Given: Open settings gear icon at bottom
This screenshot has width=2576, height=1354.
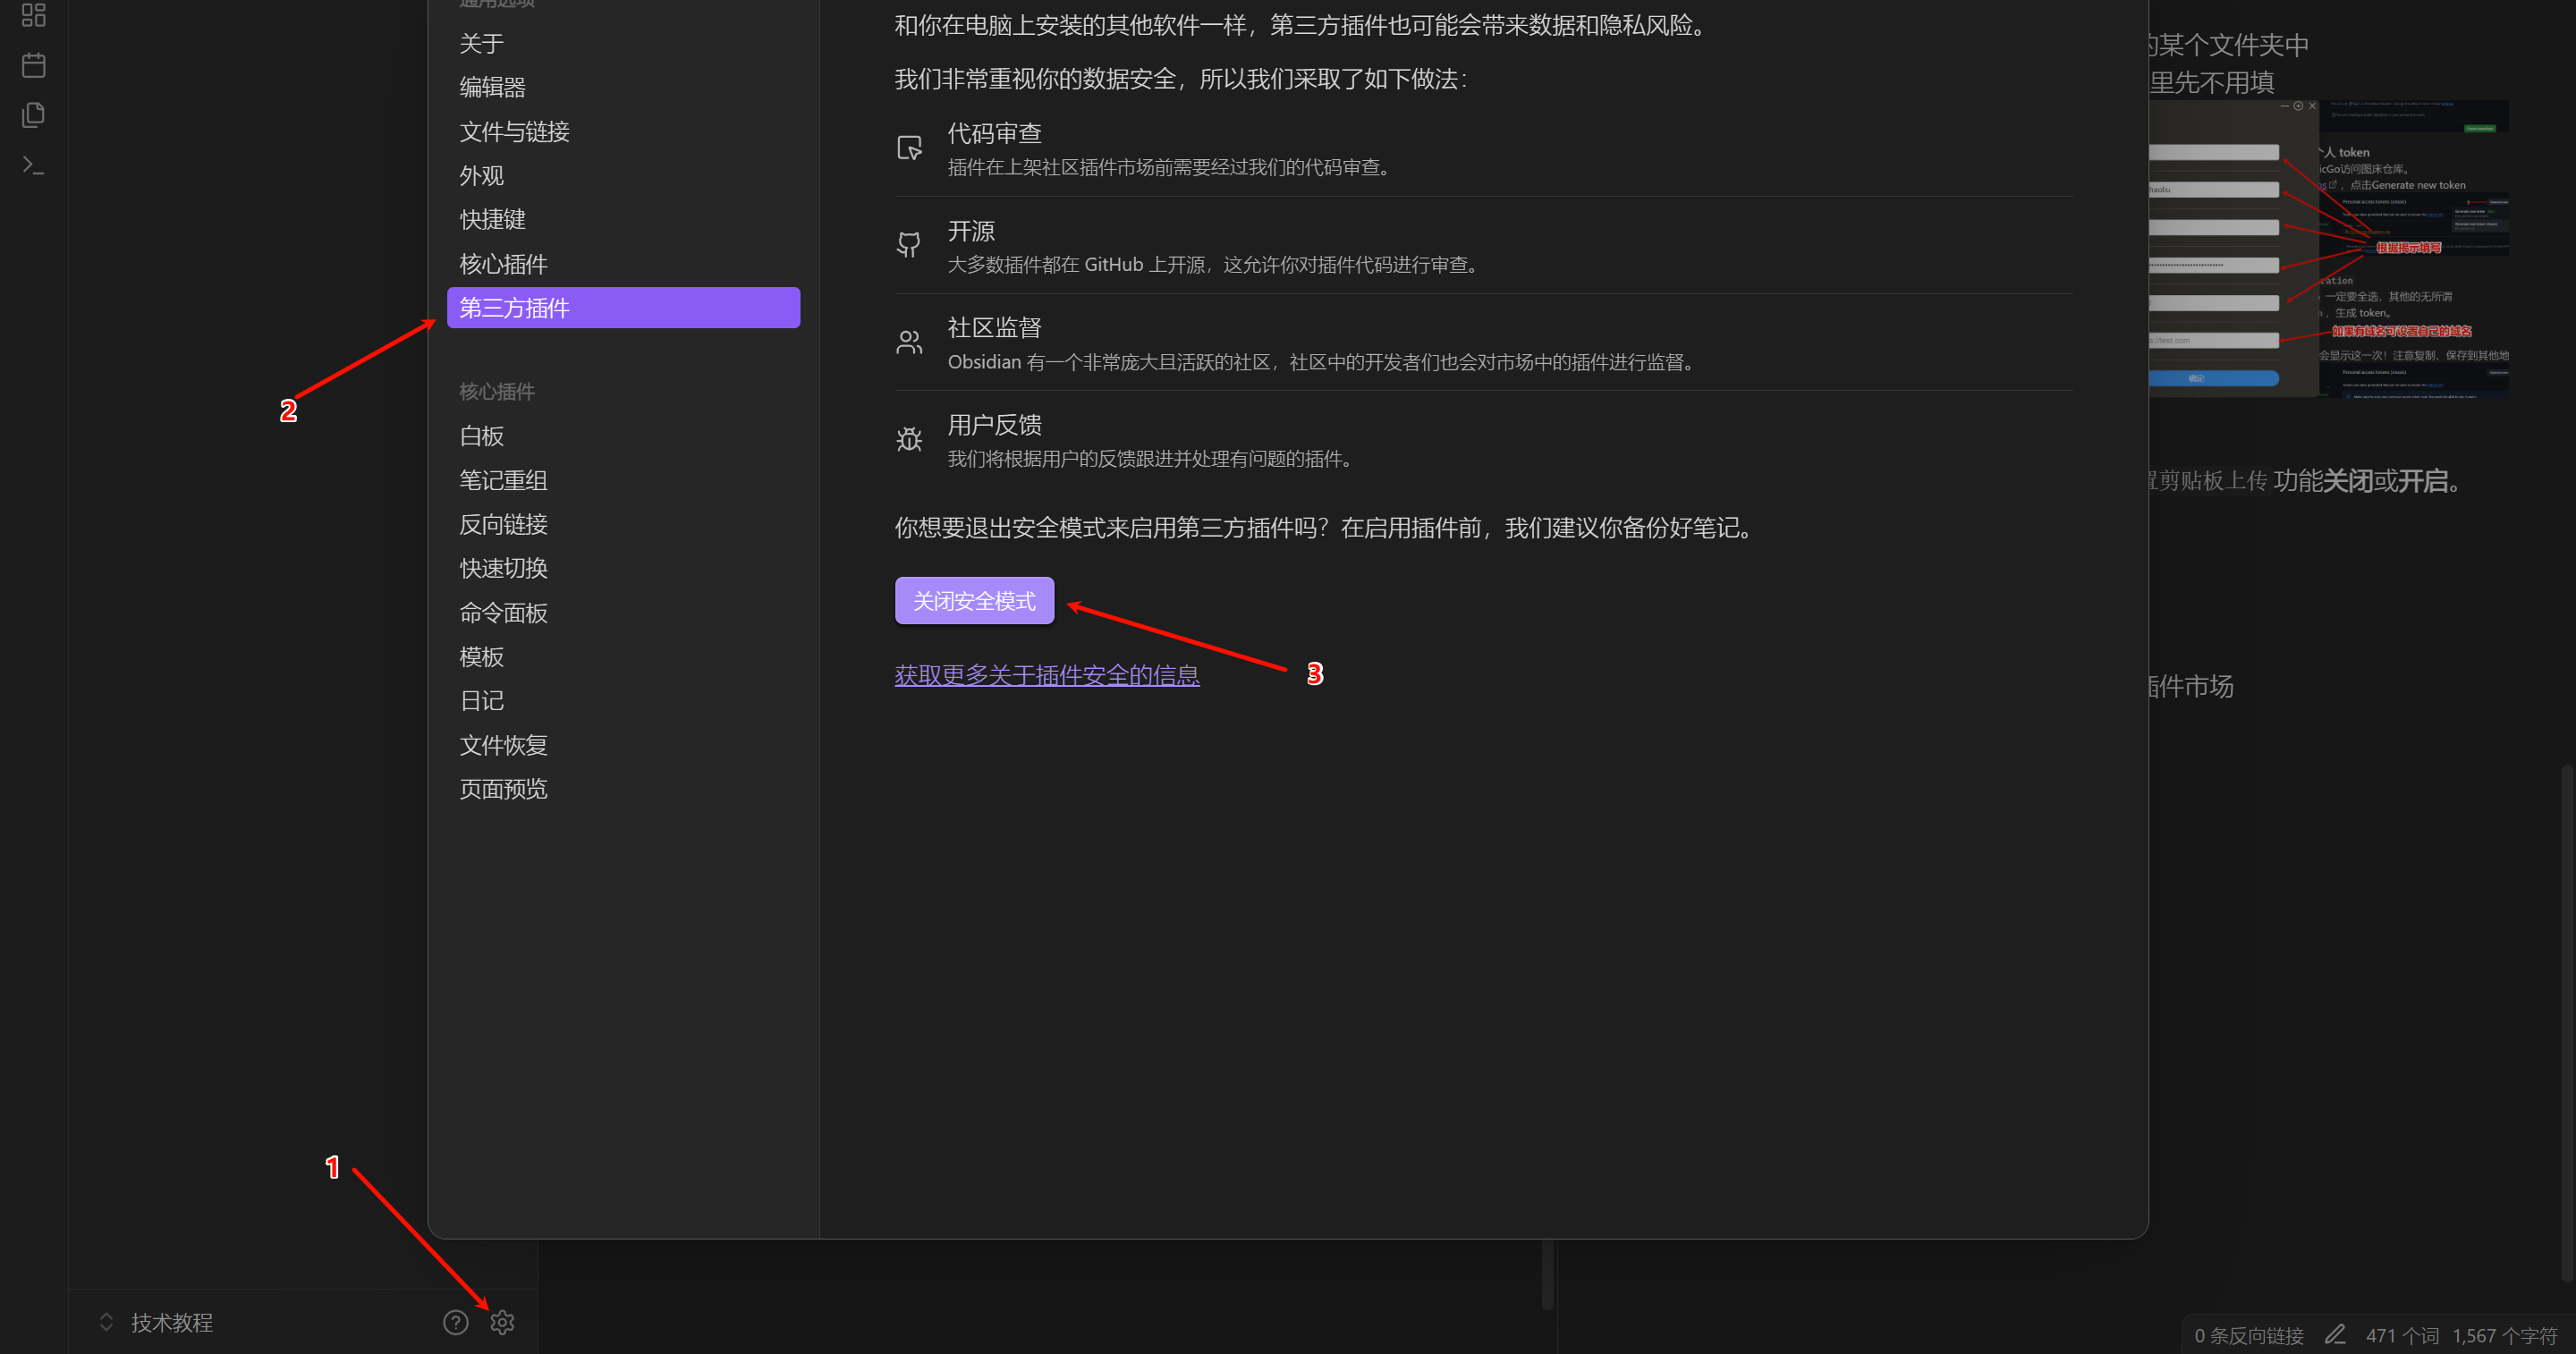Looking at the screenshot, I should click(x=502, y=1322).
